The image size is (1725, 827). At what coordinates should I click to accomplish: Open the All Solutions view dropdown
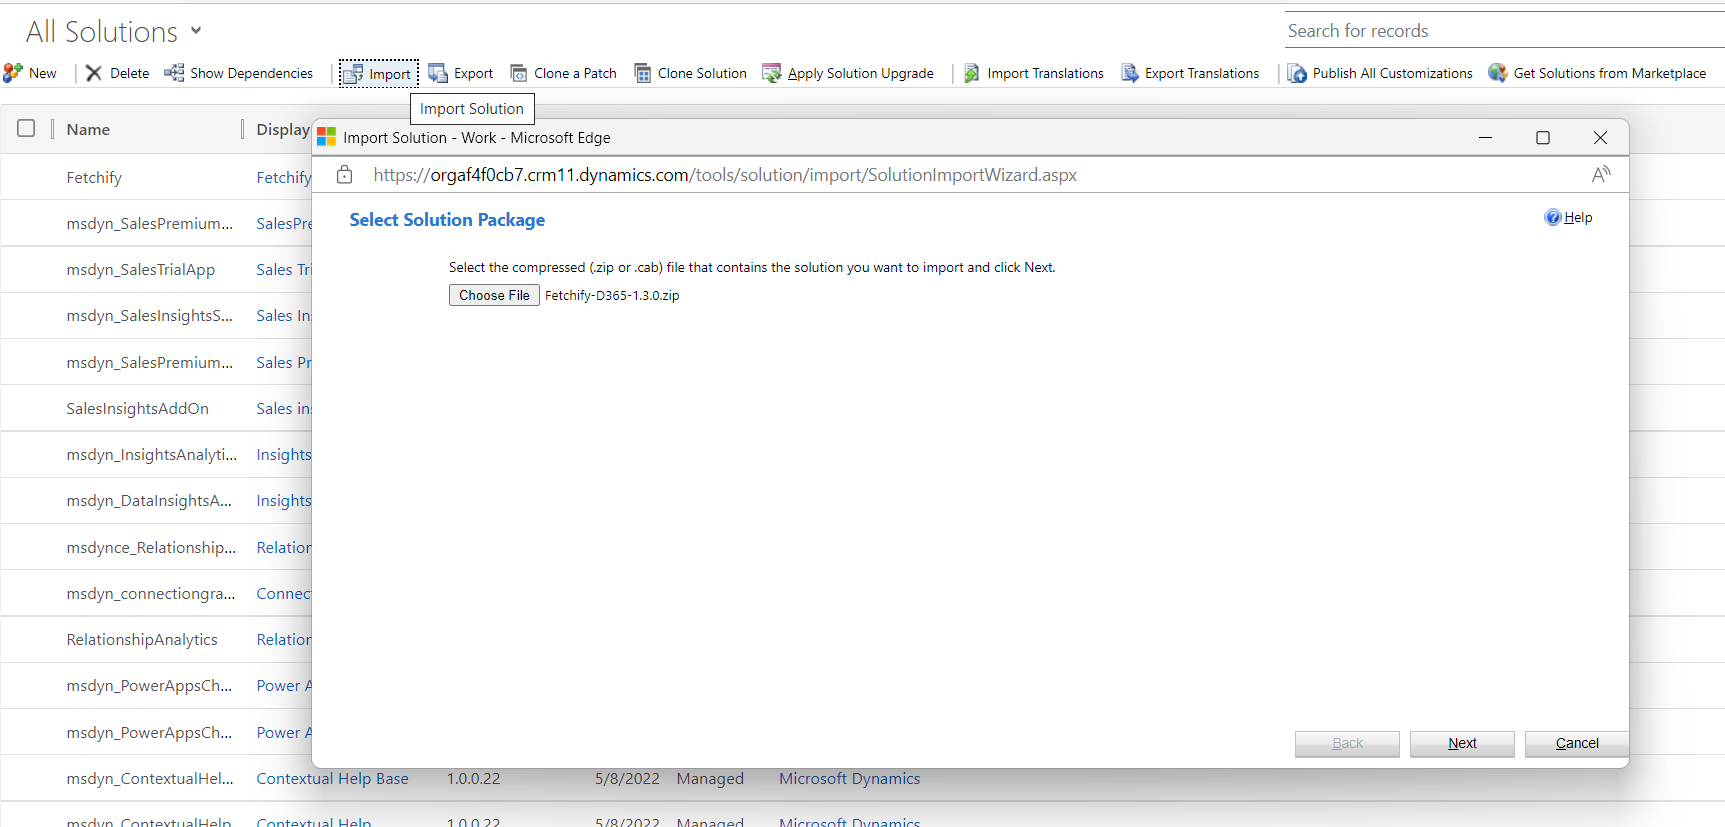click(196, 31)
